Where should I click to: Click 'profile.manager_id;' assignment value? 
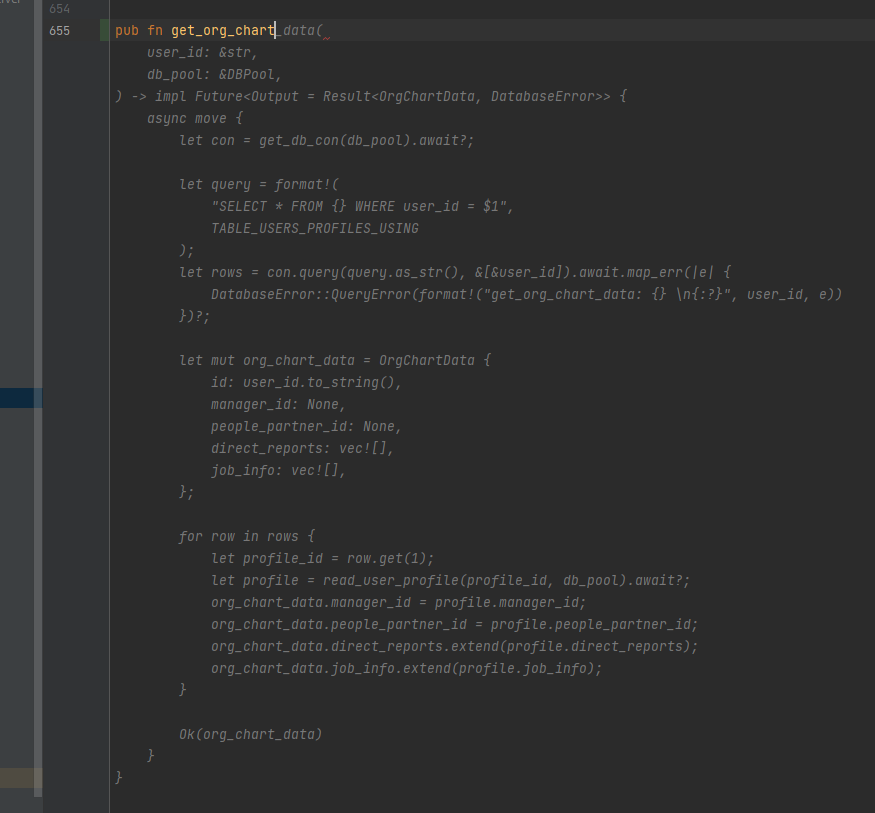click(x=510, y=603)
